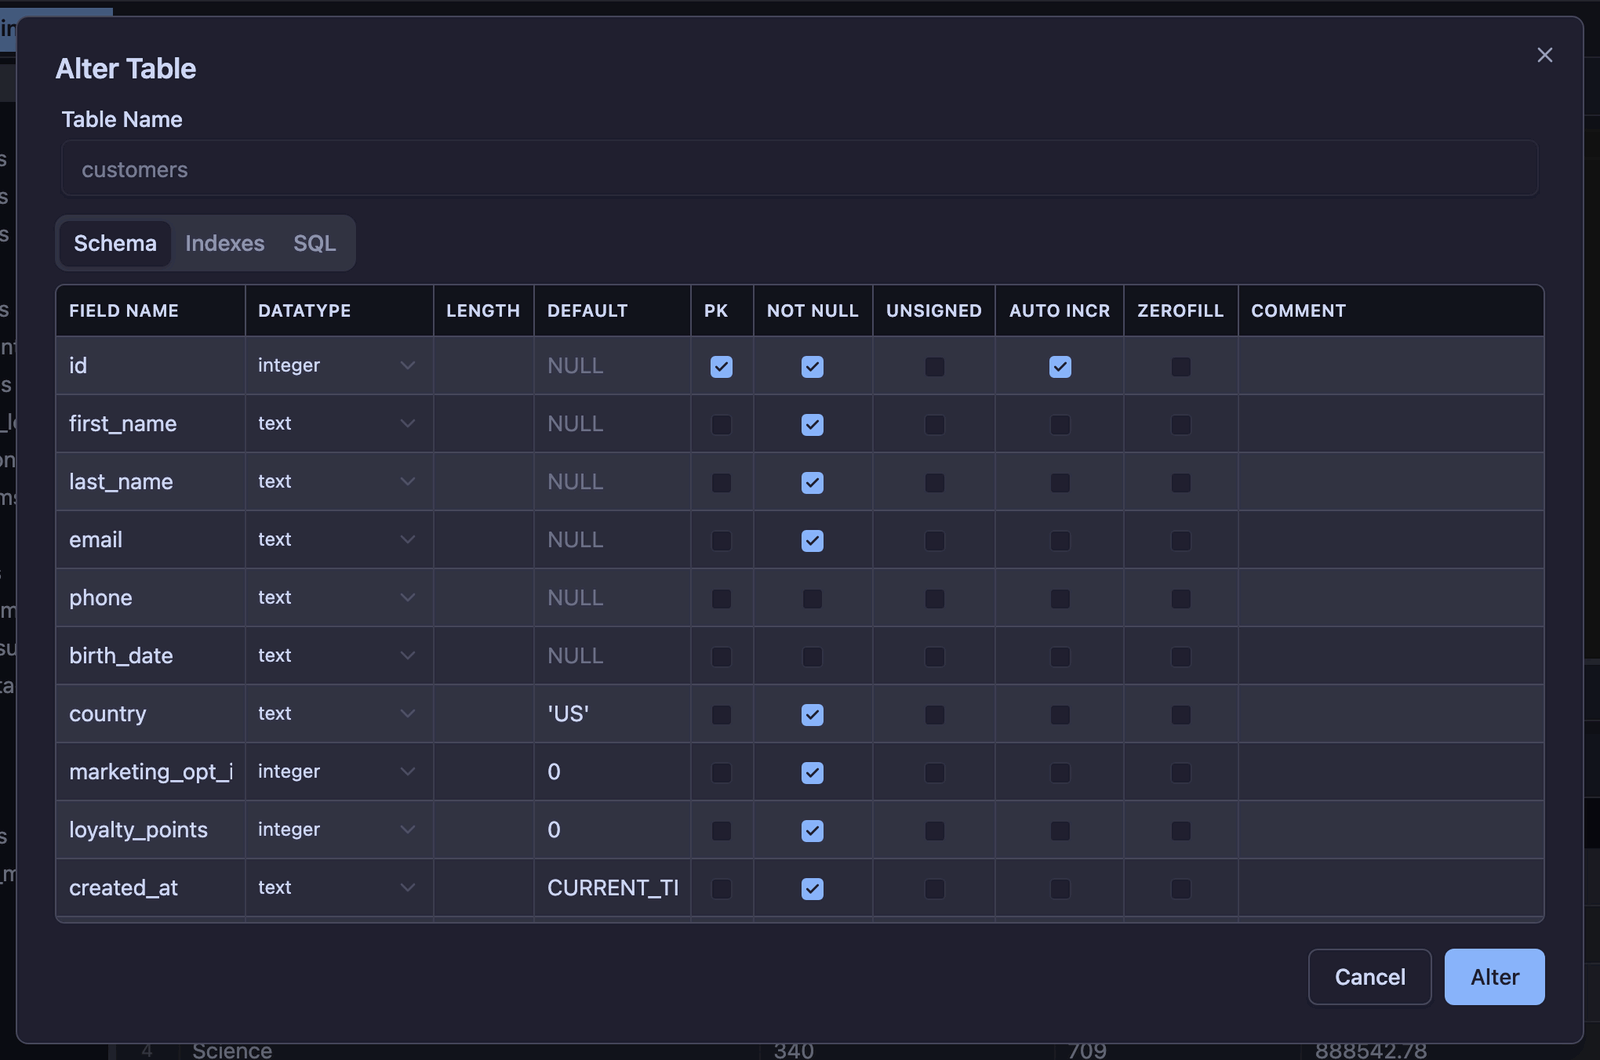View the SQL tab

pyautogui.click(x=314, y=243)
